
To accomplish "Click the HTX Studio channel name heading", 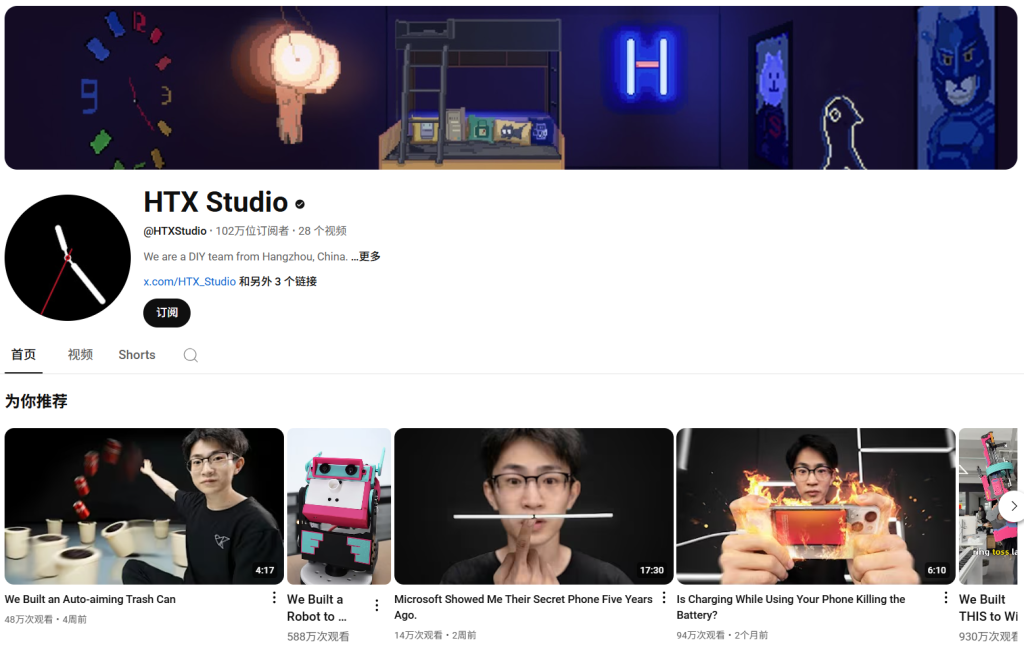I will point(216,202).
